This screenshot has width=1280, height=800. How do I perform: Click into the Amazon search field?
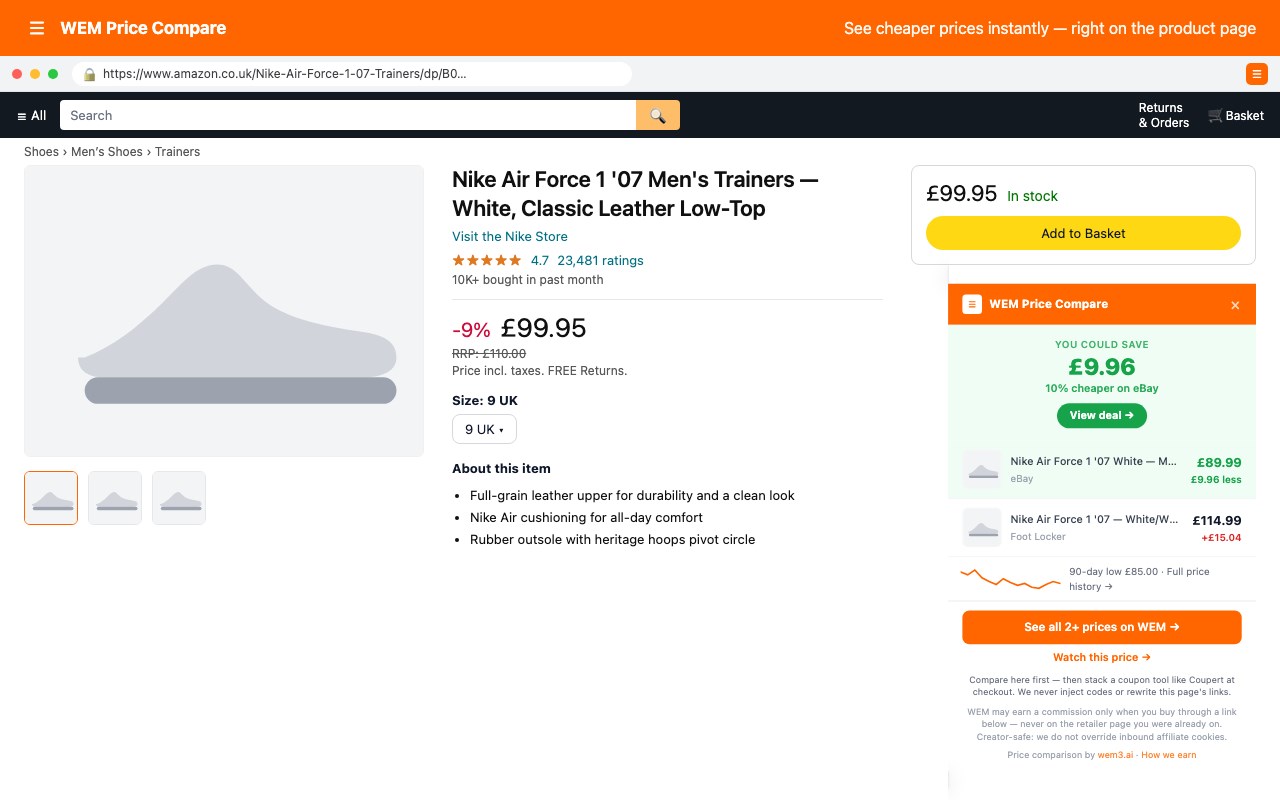click(348, 115)
